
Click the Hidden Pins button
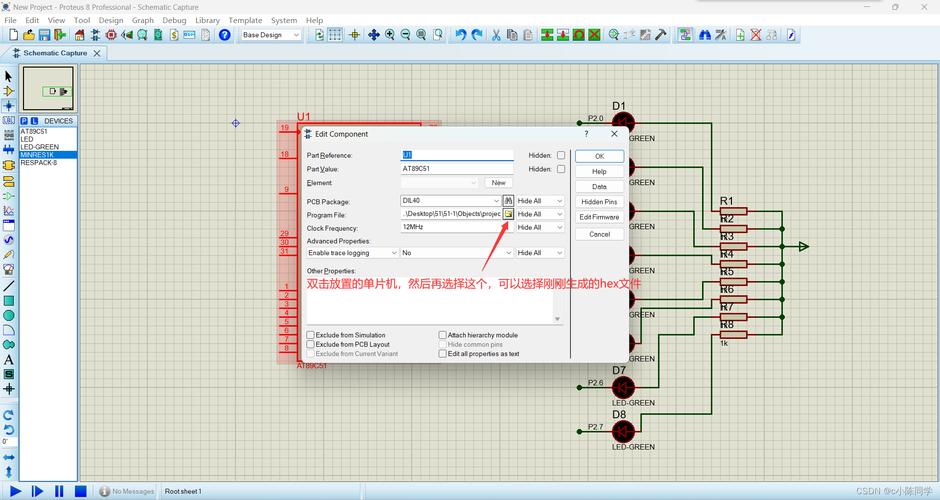[x=599, y=201]
